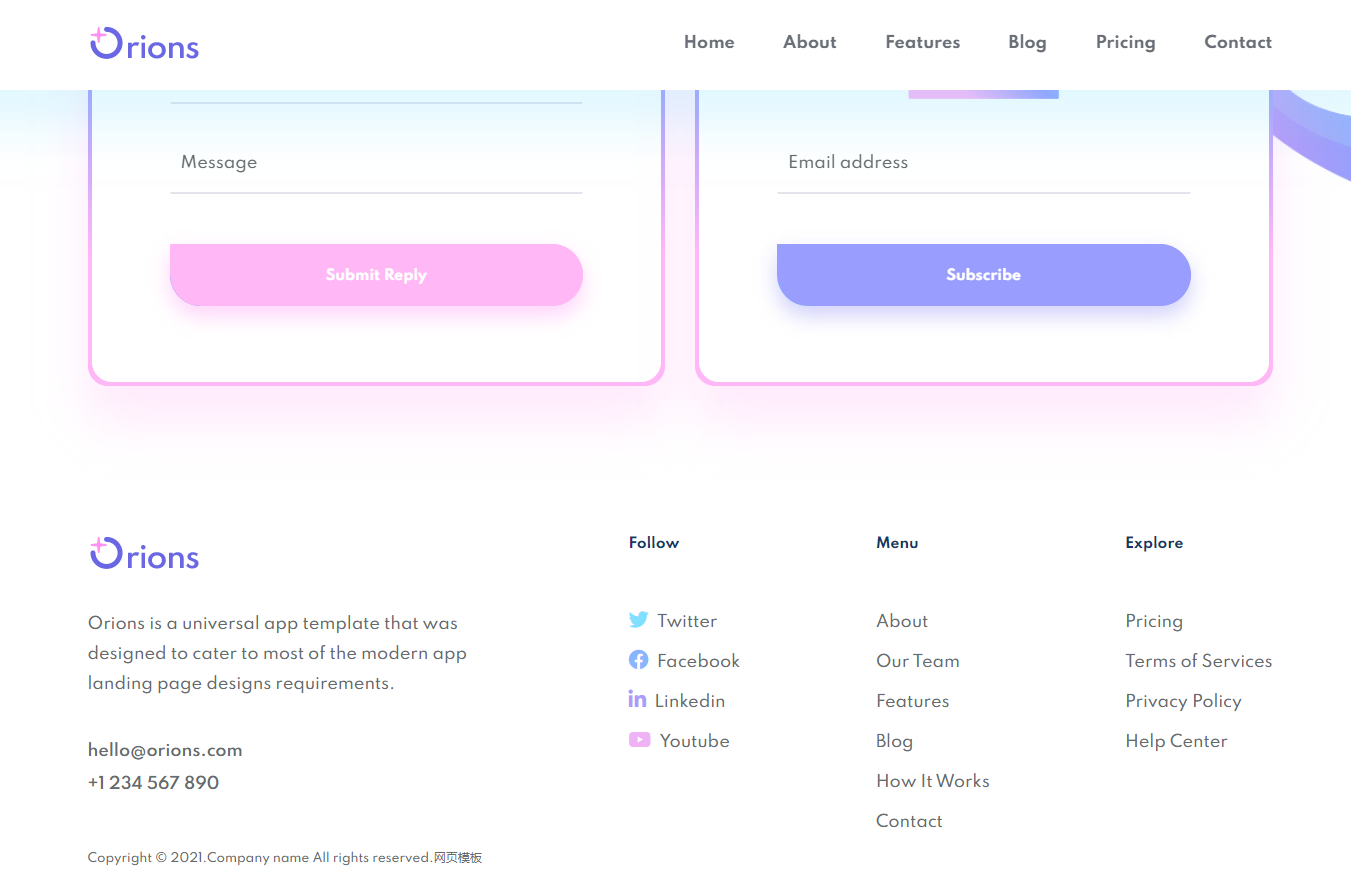
Task: Click the Youtube play icon
Action: point(639,740)
